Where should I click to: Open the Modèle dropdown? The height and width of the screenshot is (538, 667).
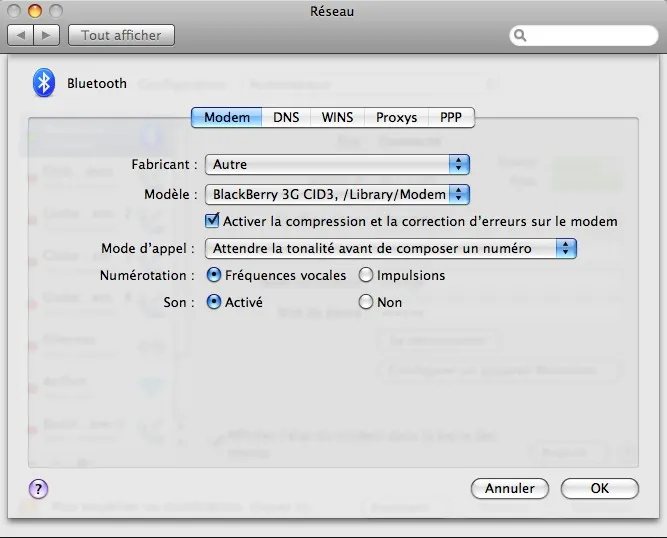tap(337, 194)
